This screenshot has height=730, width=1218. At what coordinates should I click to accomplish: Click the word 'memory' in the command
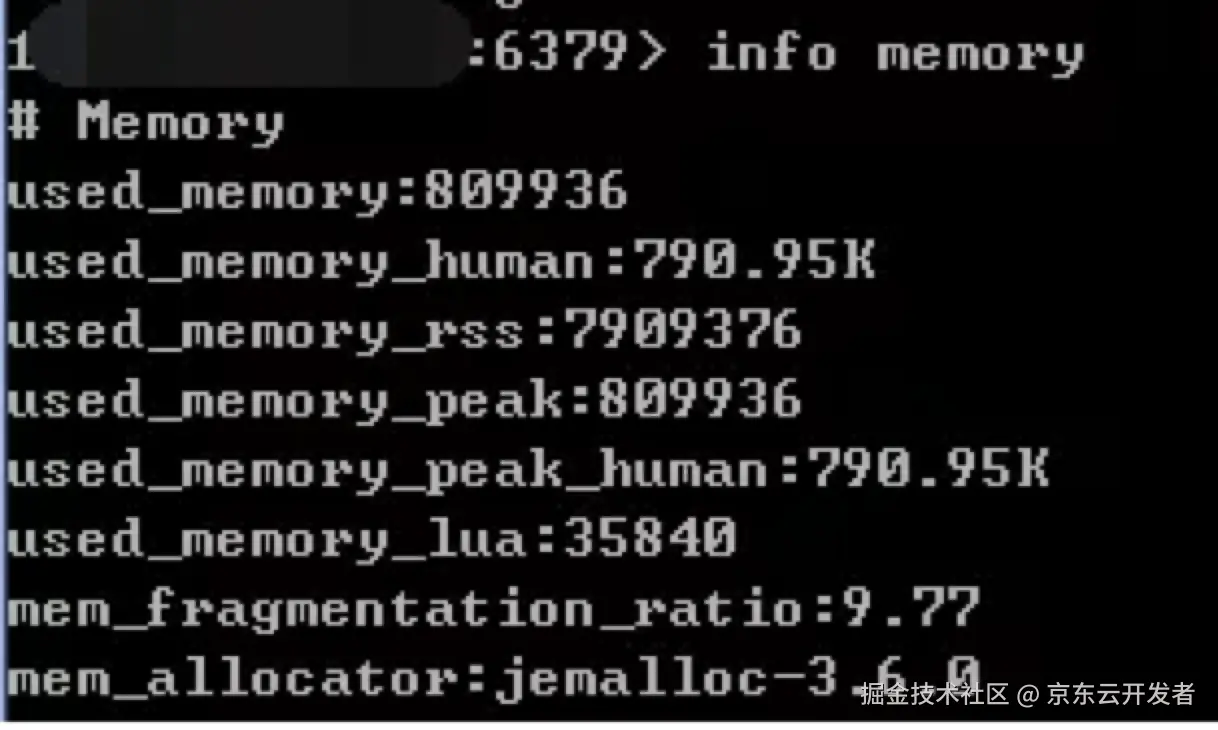pos(980,53)
